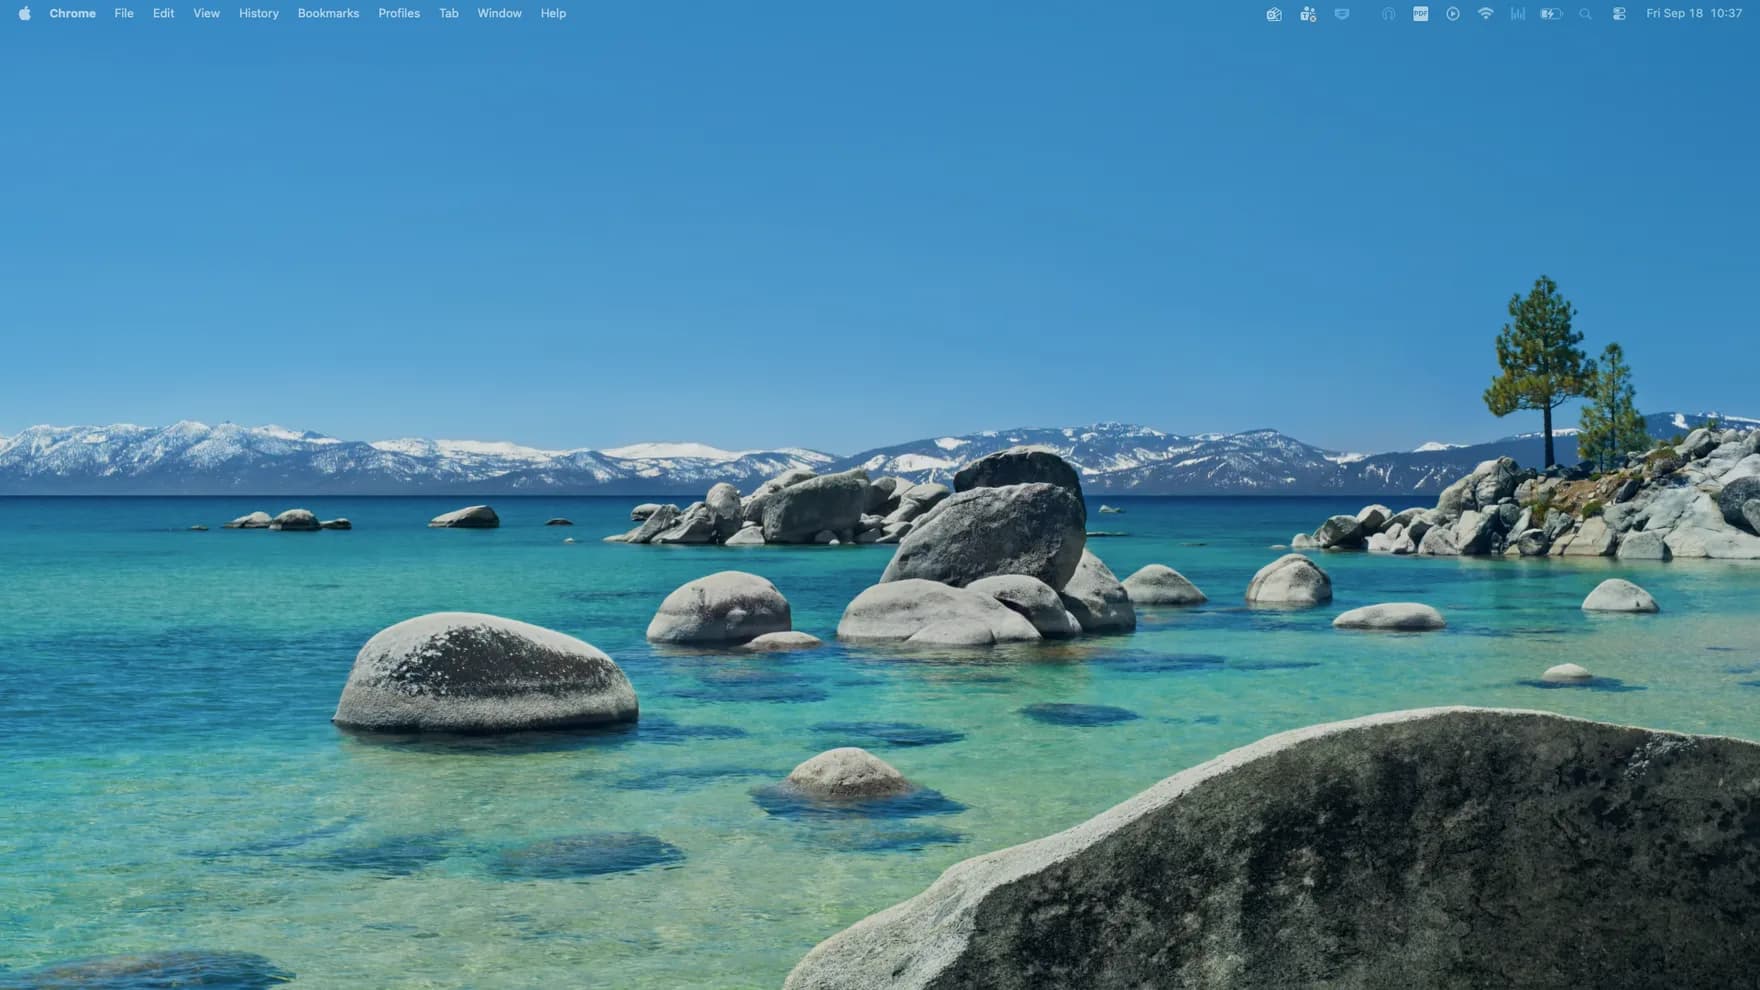
Task: Open the Apple menu
Action: click(x=24, y=13)
